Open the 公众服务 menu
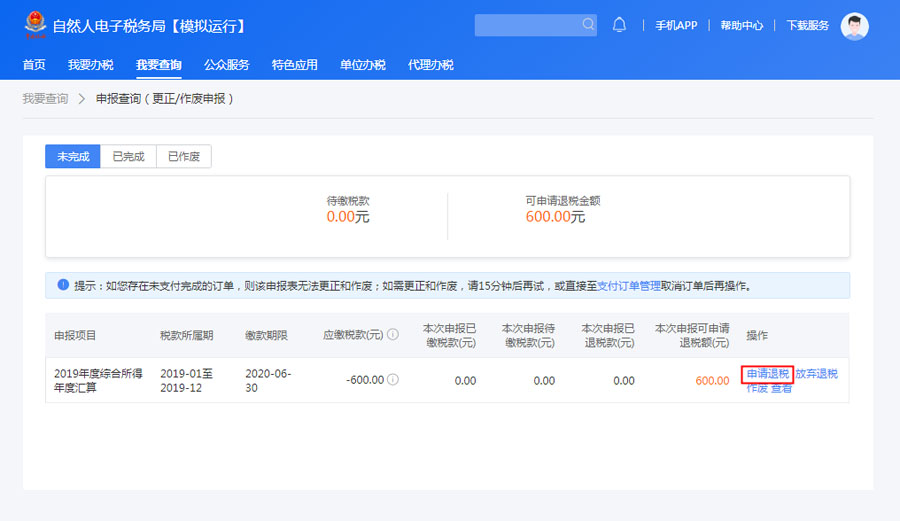This screenshot has width=900, height=521. [x=227, y=65]
